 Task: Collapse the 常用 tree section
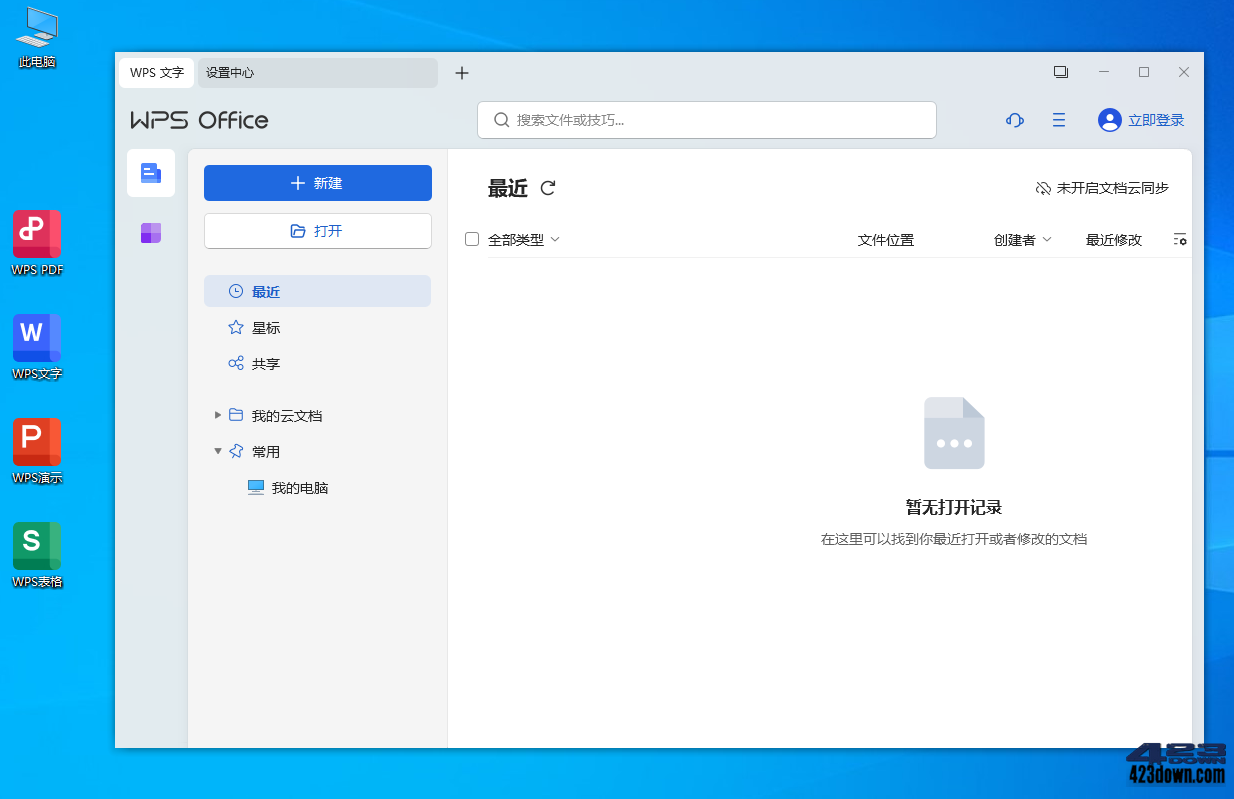click(x=218, y=451)
